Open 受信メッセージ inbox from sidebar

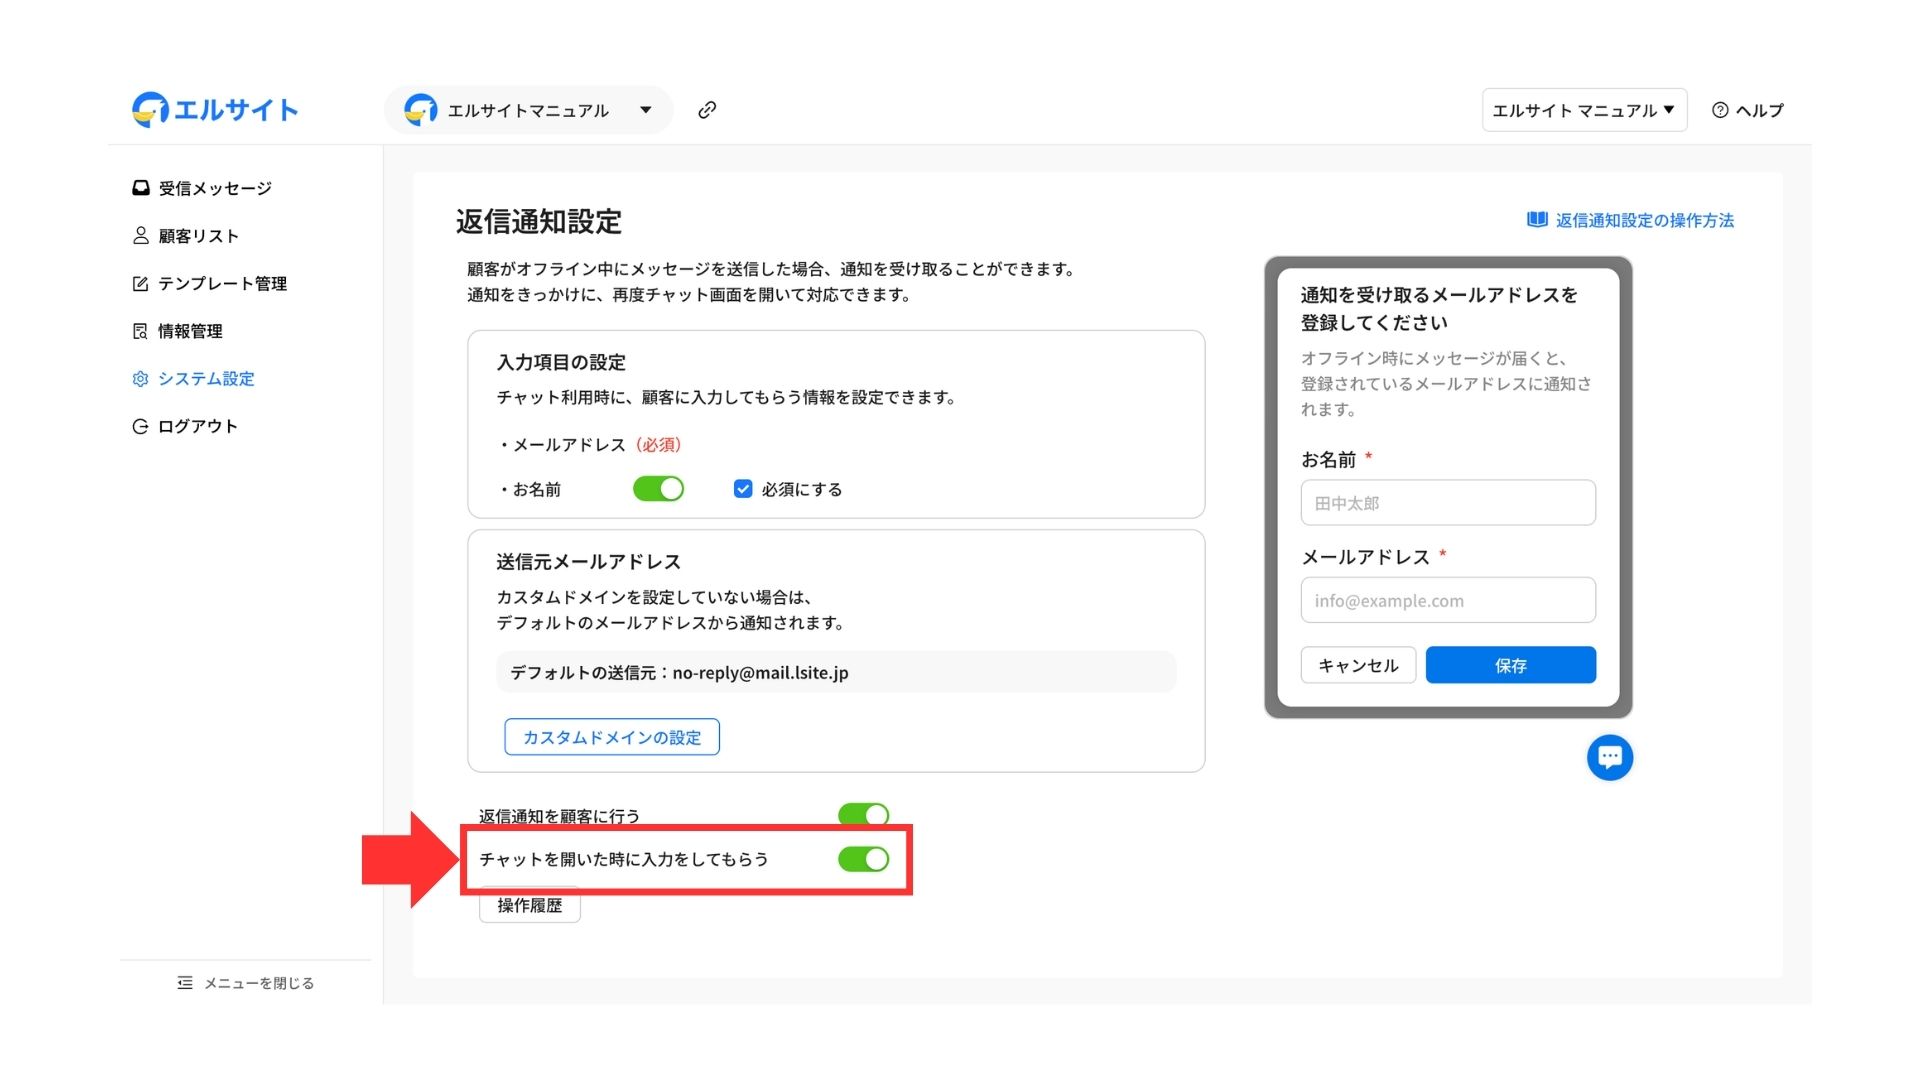coord(214,188)
